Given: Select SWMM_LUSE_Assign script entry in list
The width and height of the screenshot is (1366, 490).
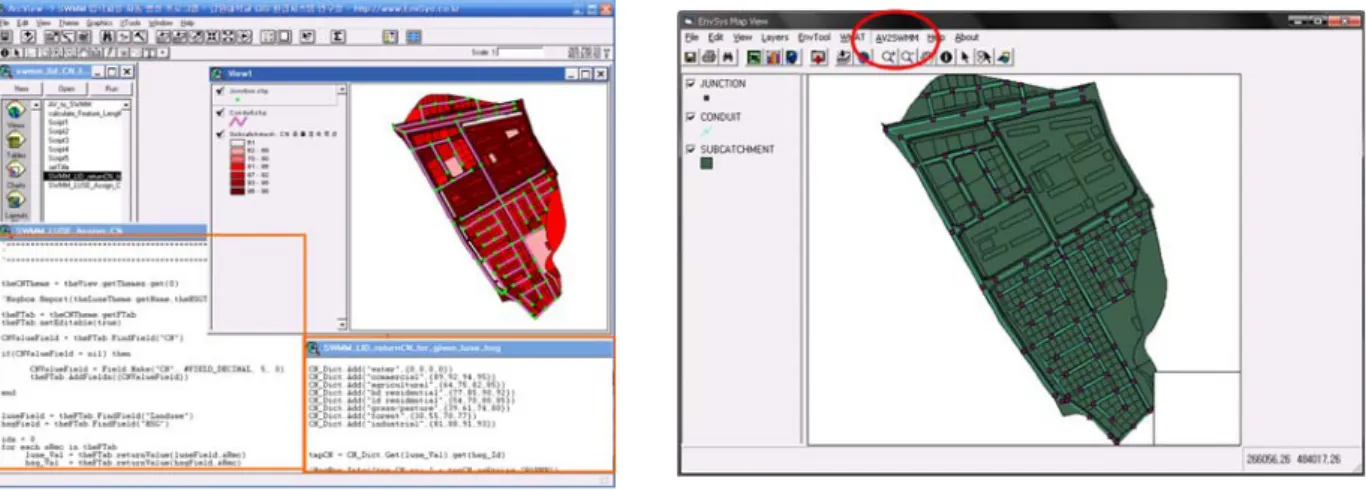Looking at the screenshot, I should 84,186.
